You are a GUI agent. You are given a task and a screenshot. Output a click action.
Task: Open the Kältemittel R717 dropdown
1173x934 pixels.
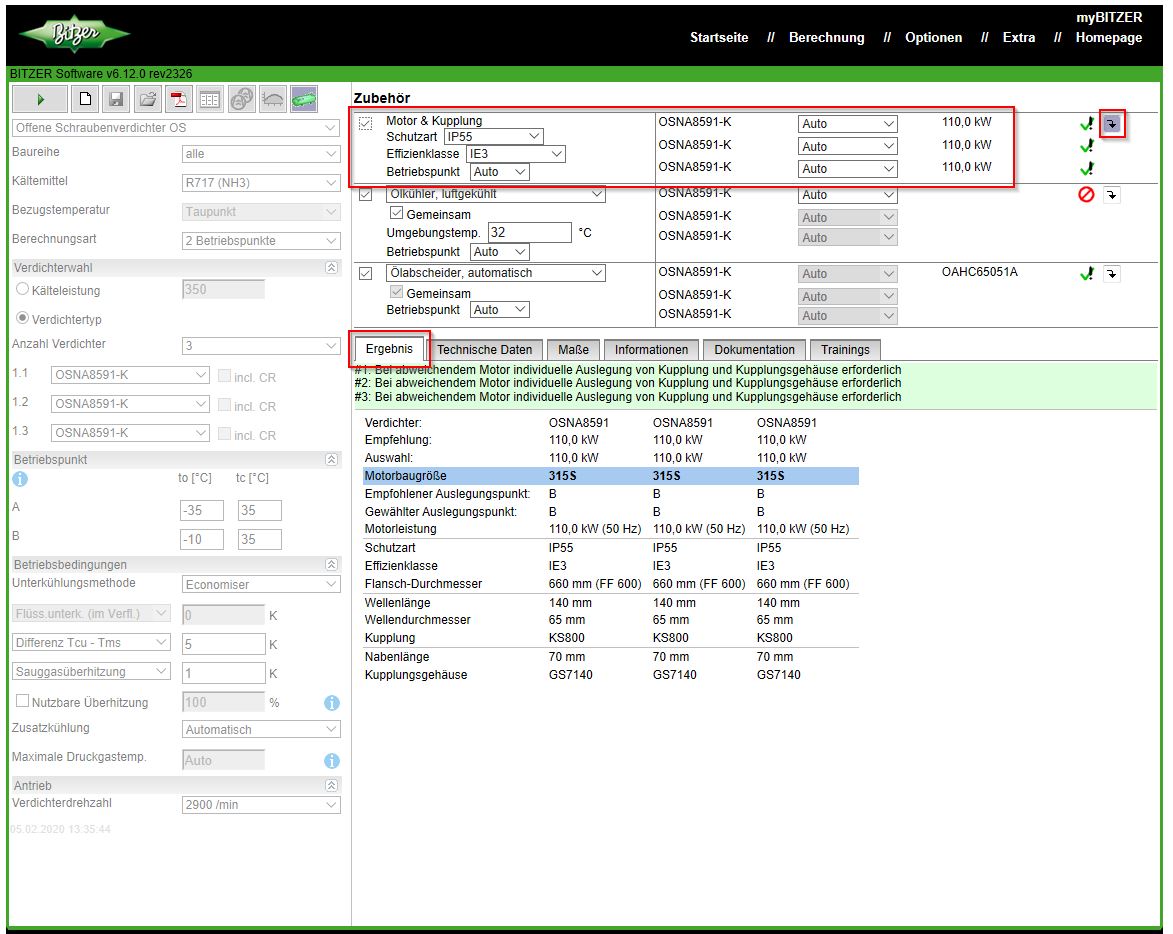(x=261, y=183)
